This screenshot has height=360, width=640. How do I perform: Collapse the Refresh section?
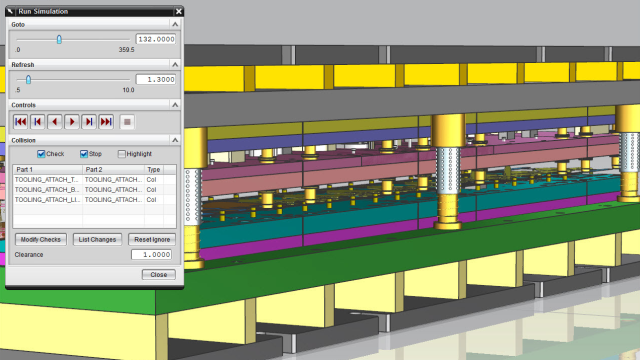coord(175,64)
